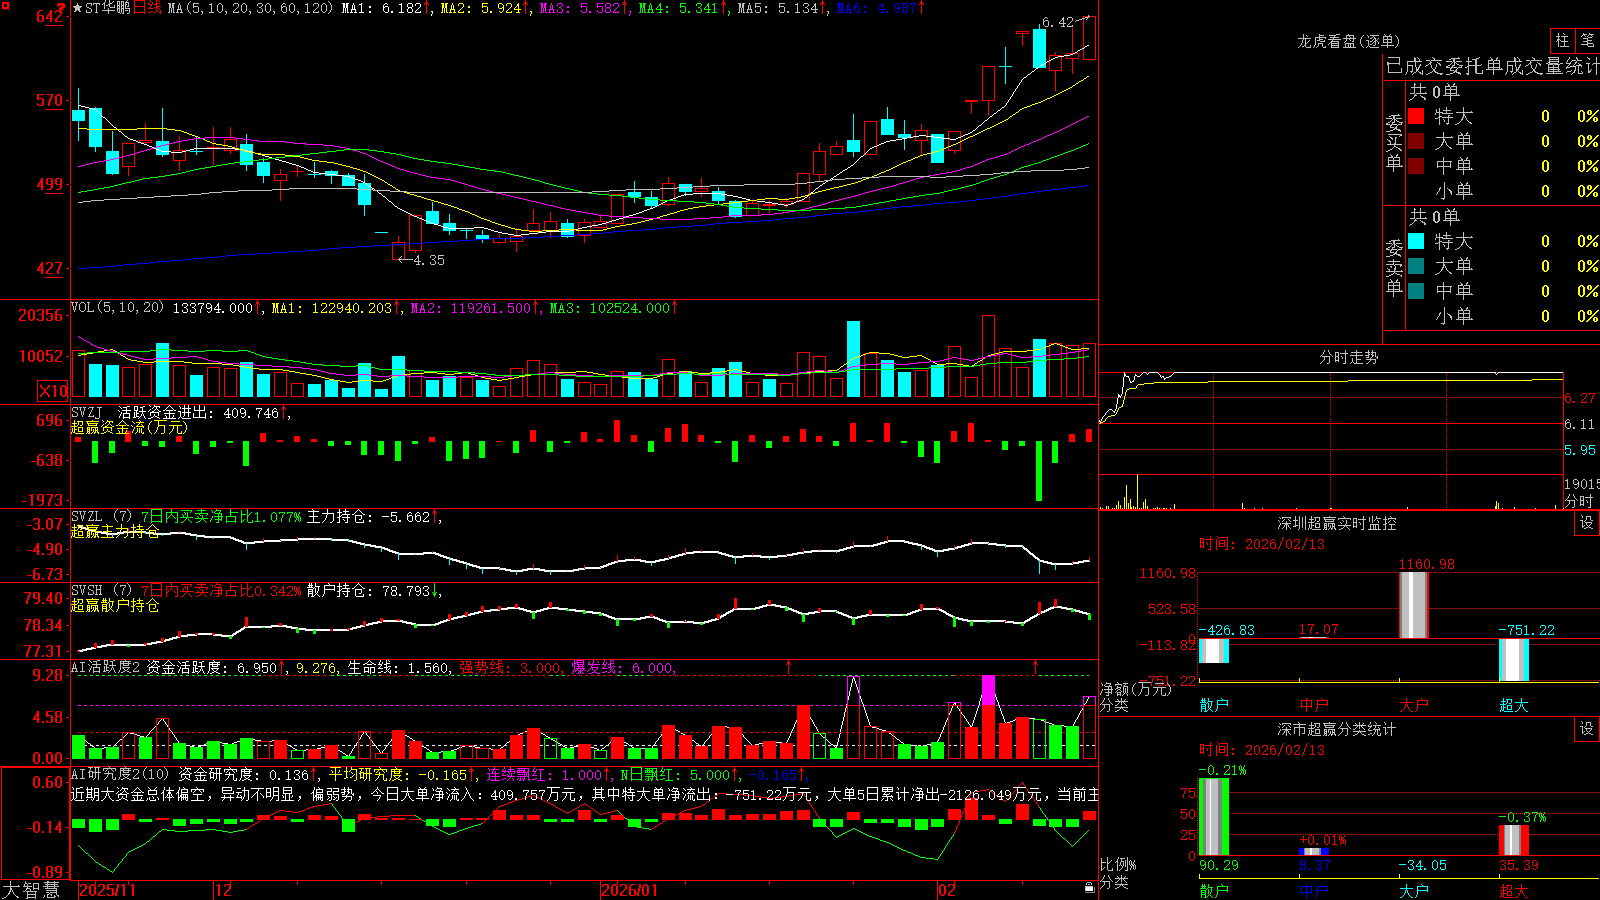The image size is (1600, 900).
Task: Click the 龙虎看盘(逐单) panel title
Action: coord(1348,41)
